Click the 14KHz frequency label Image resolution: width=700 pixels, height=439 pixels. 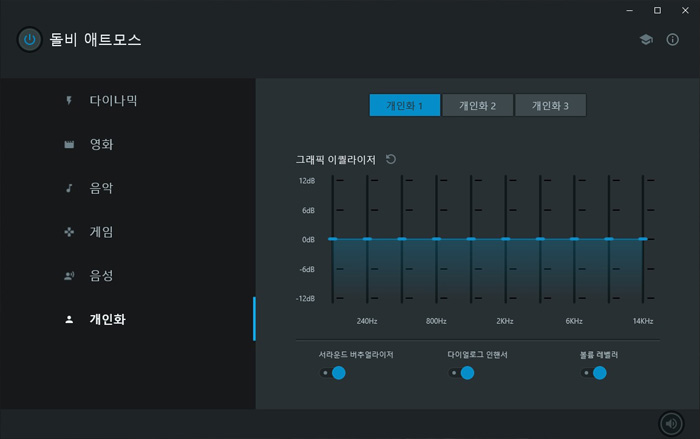[643, 321]
